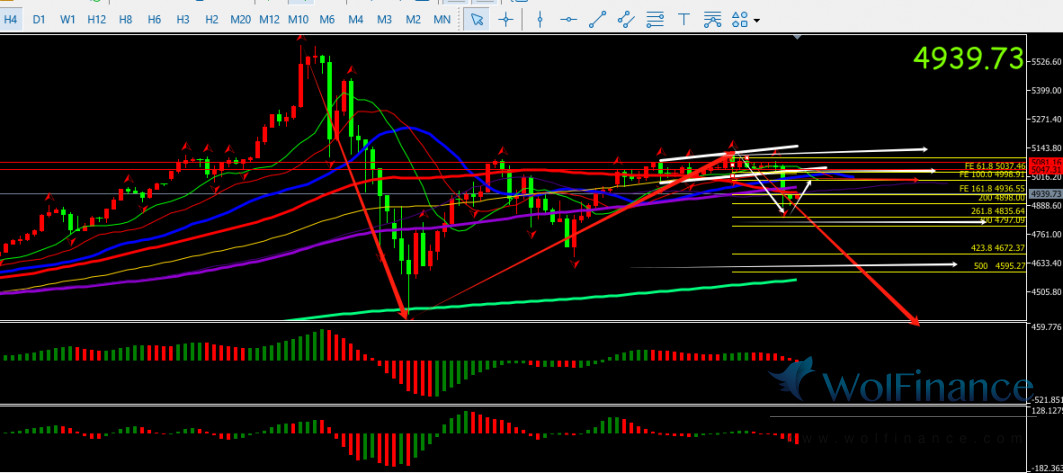
Task: Enable the W1 weekly timeframe
Action: [67, 19]
